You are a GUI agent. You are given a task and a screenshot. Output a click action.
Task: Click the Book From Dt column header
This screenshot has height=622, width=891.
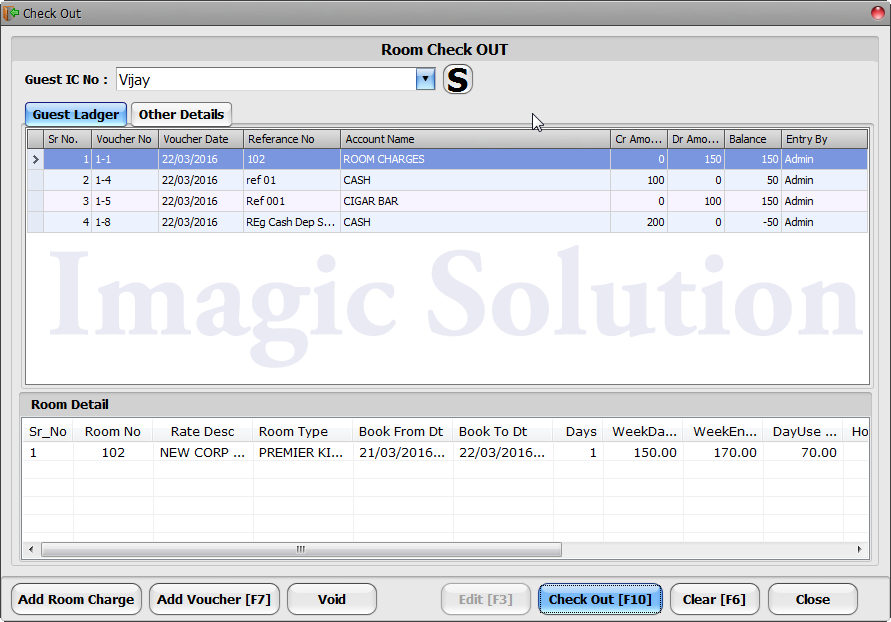point(401,432)
